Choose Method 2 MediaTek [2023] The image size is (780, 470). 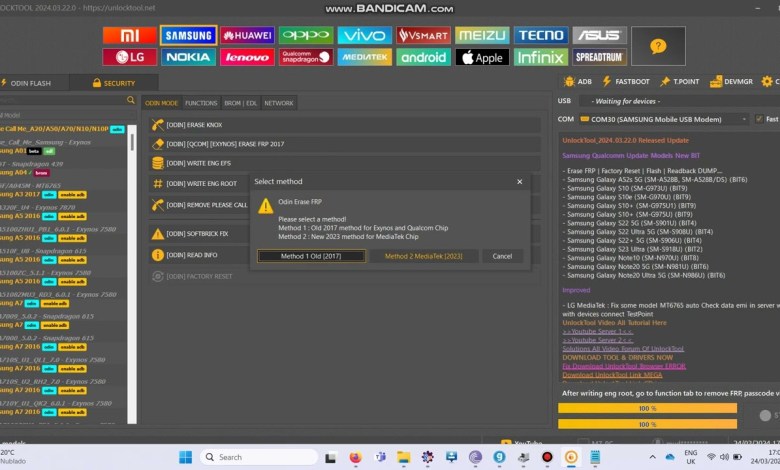pyautogui.click(x=423, y=256)
